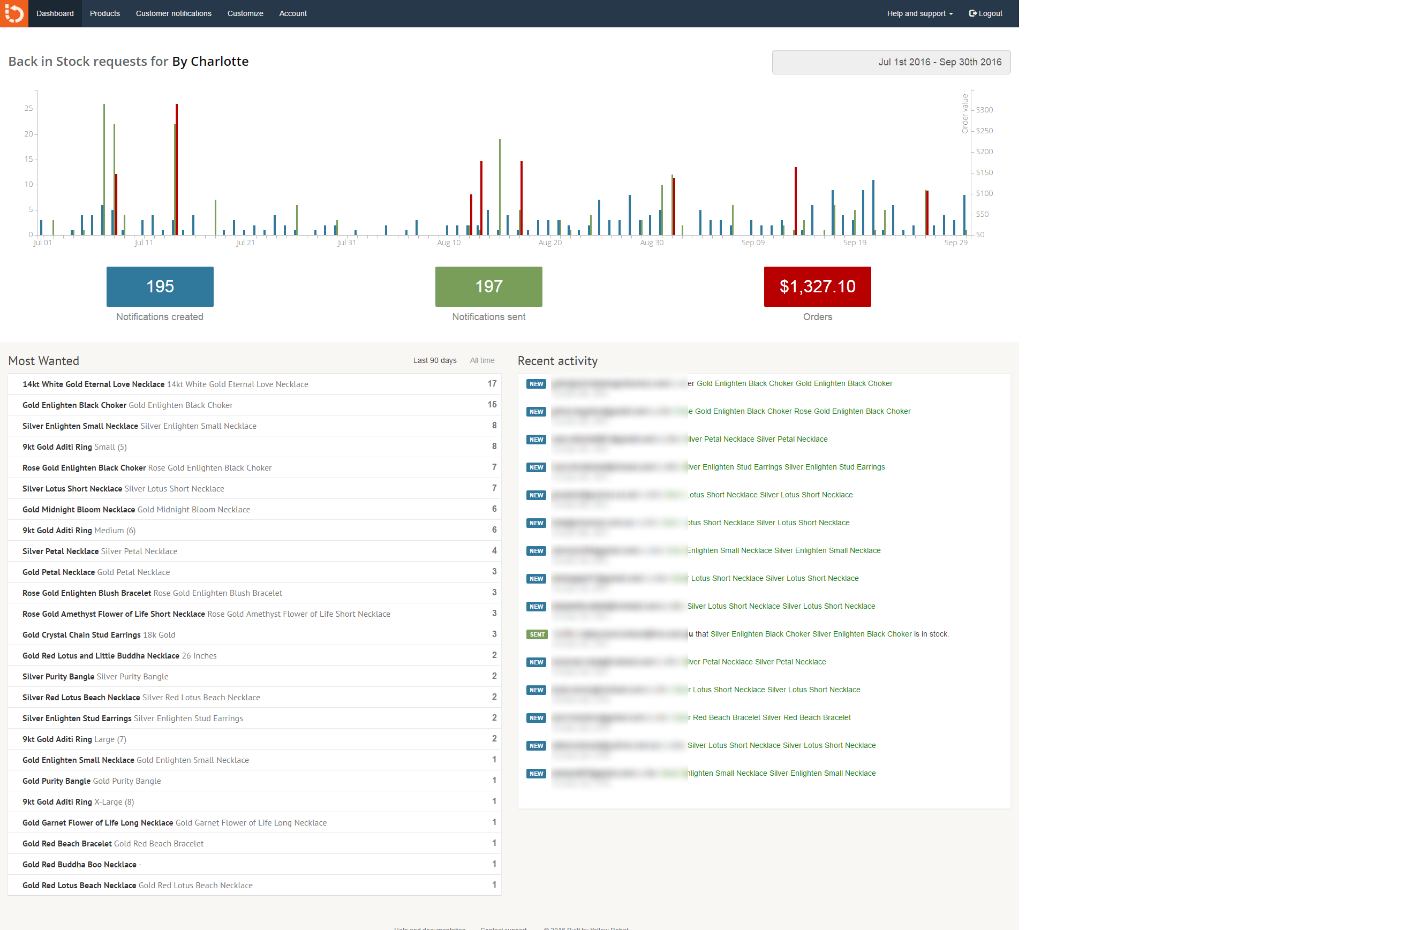The image size is (1407, 930).
Task: Click the green 197 Notifications sent box
Action: click(488, 287)
